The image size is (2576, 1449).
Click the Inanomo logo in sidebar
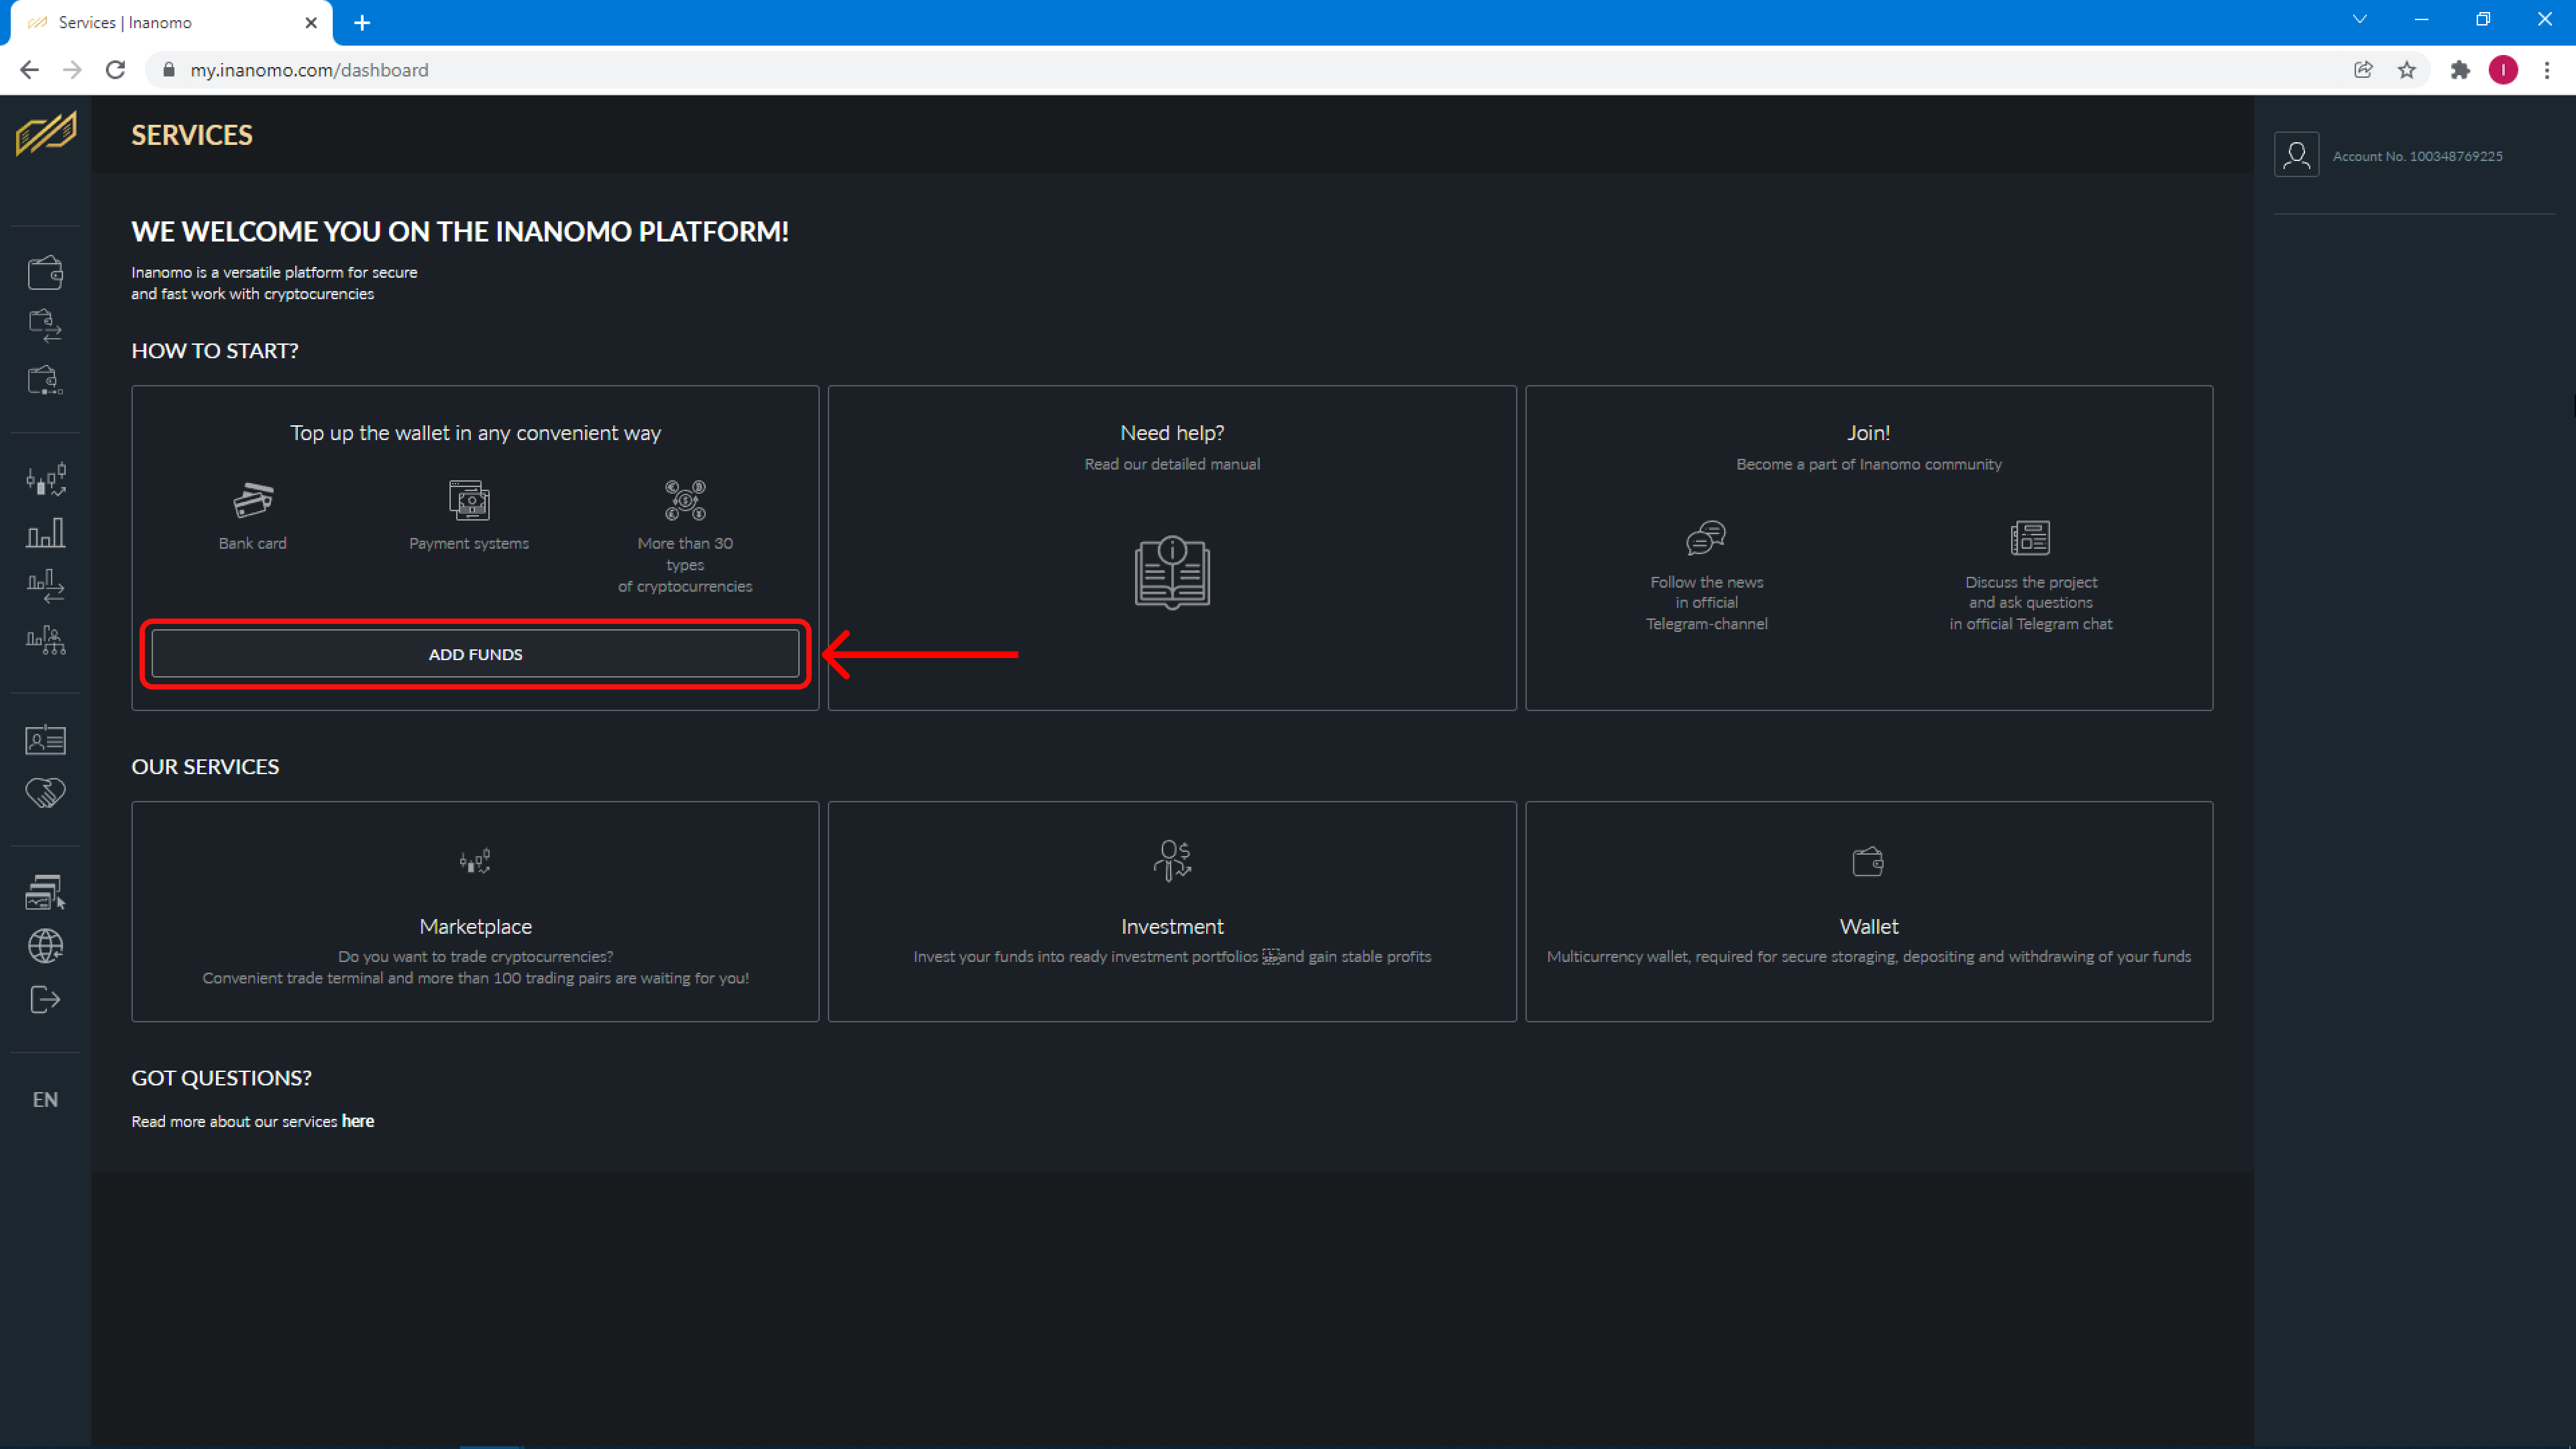coord(46,133)
